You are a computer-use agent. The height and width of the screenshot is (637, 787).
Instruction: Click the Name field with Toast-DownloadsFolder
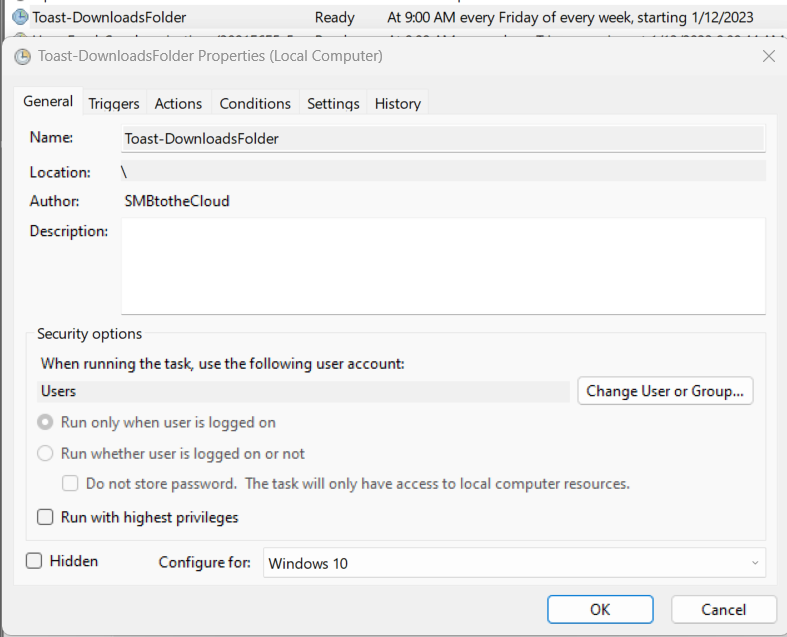pos(443,139)
